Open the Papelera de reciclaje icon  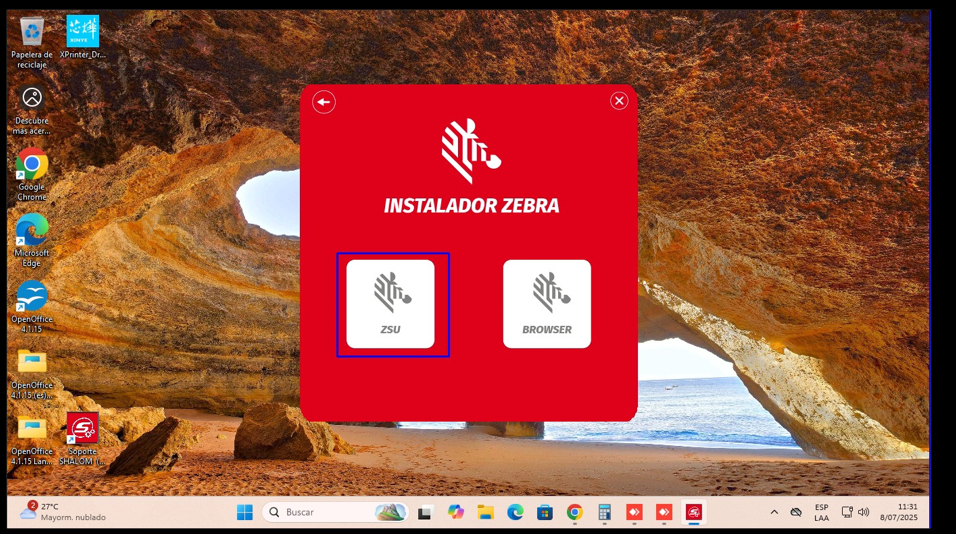[32, 36]
